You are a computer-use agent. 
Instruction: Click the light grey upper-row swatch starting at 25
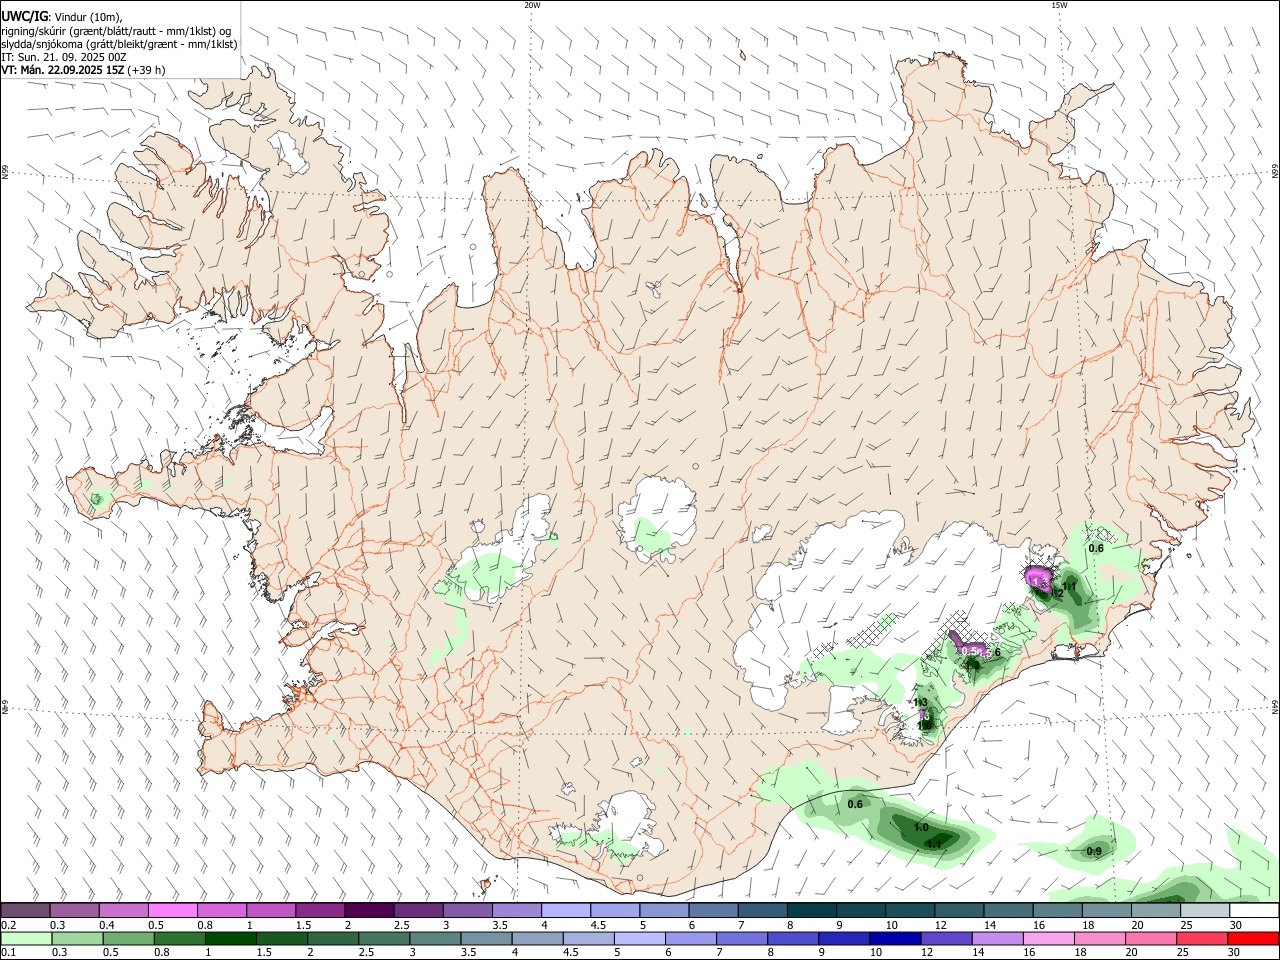[1205, 911]
